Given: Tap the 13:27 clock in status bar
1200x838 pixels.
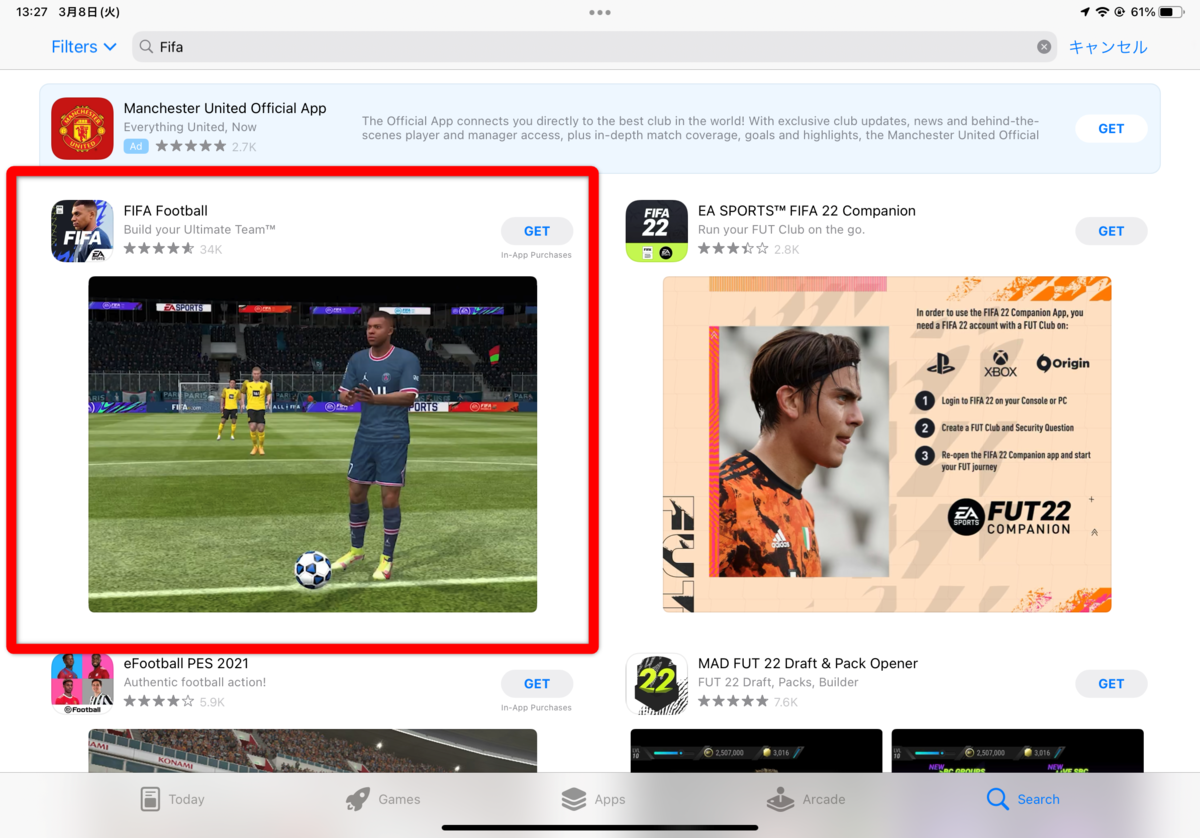Looking at the screenshot, I should (32, 12).
